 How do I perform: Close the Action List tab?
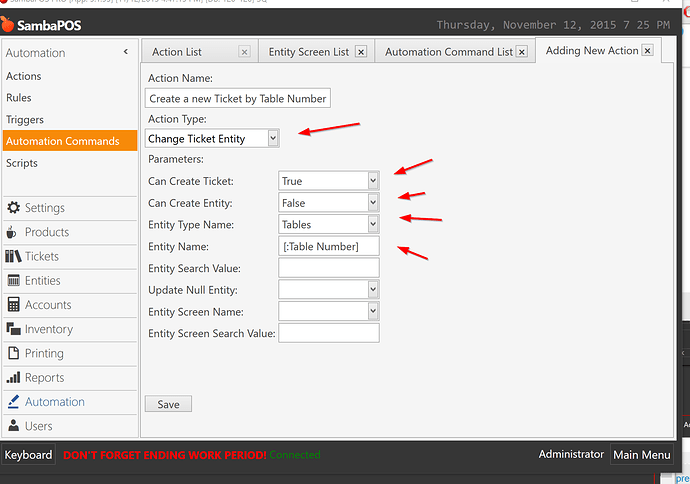pos(245,51)
